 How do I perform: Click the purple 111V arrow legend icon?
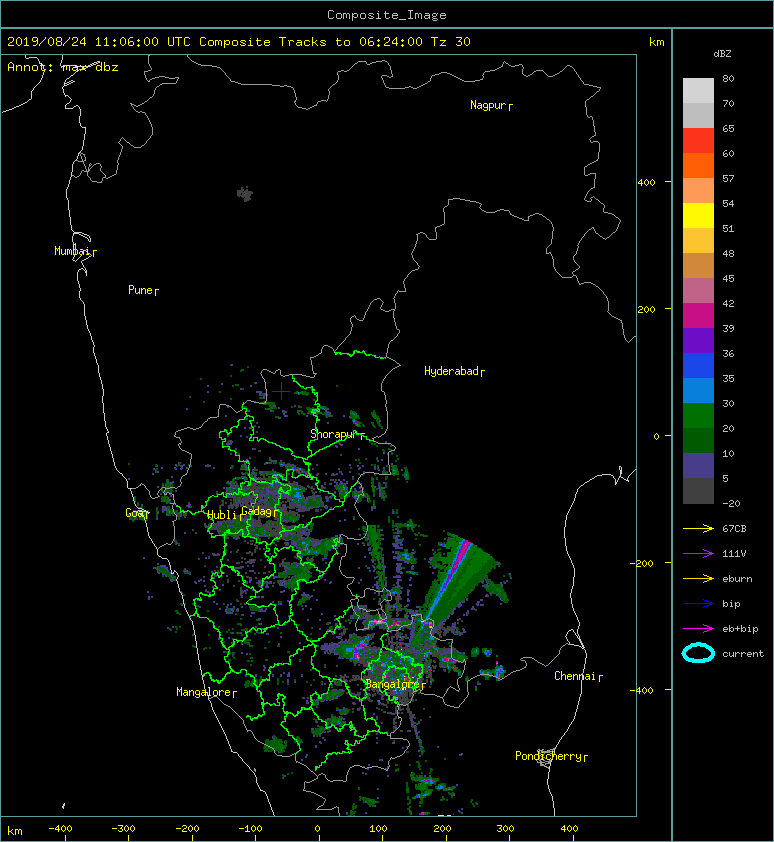(698, 554)
